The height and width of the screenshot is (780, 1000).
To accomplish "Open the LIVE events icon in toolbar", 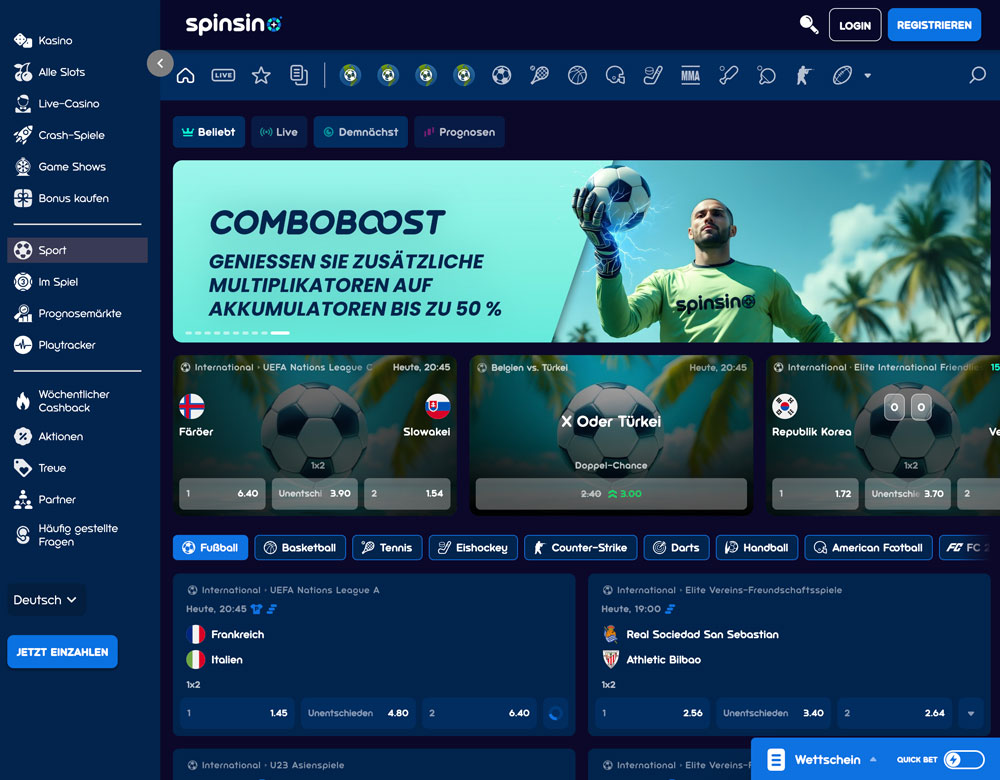I will [x=223, y=75].
